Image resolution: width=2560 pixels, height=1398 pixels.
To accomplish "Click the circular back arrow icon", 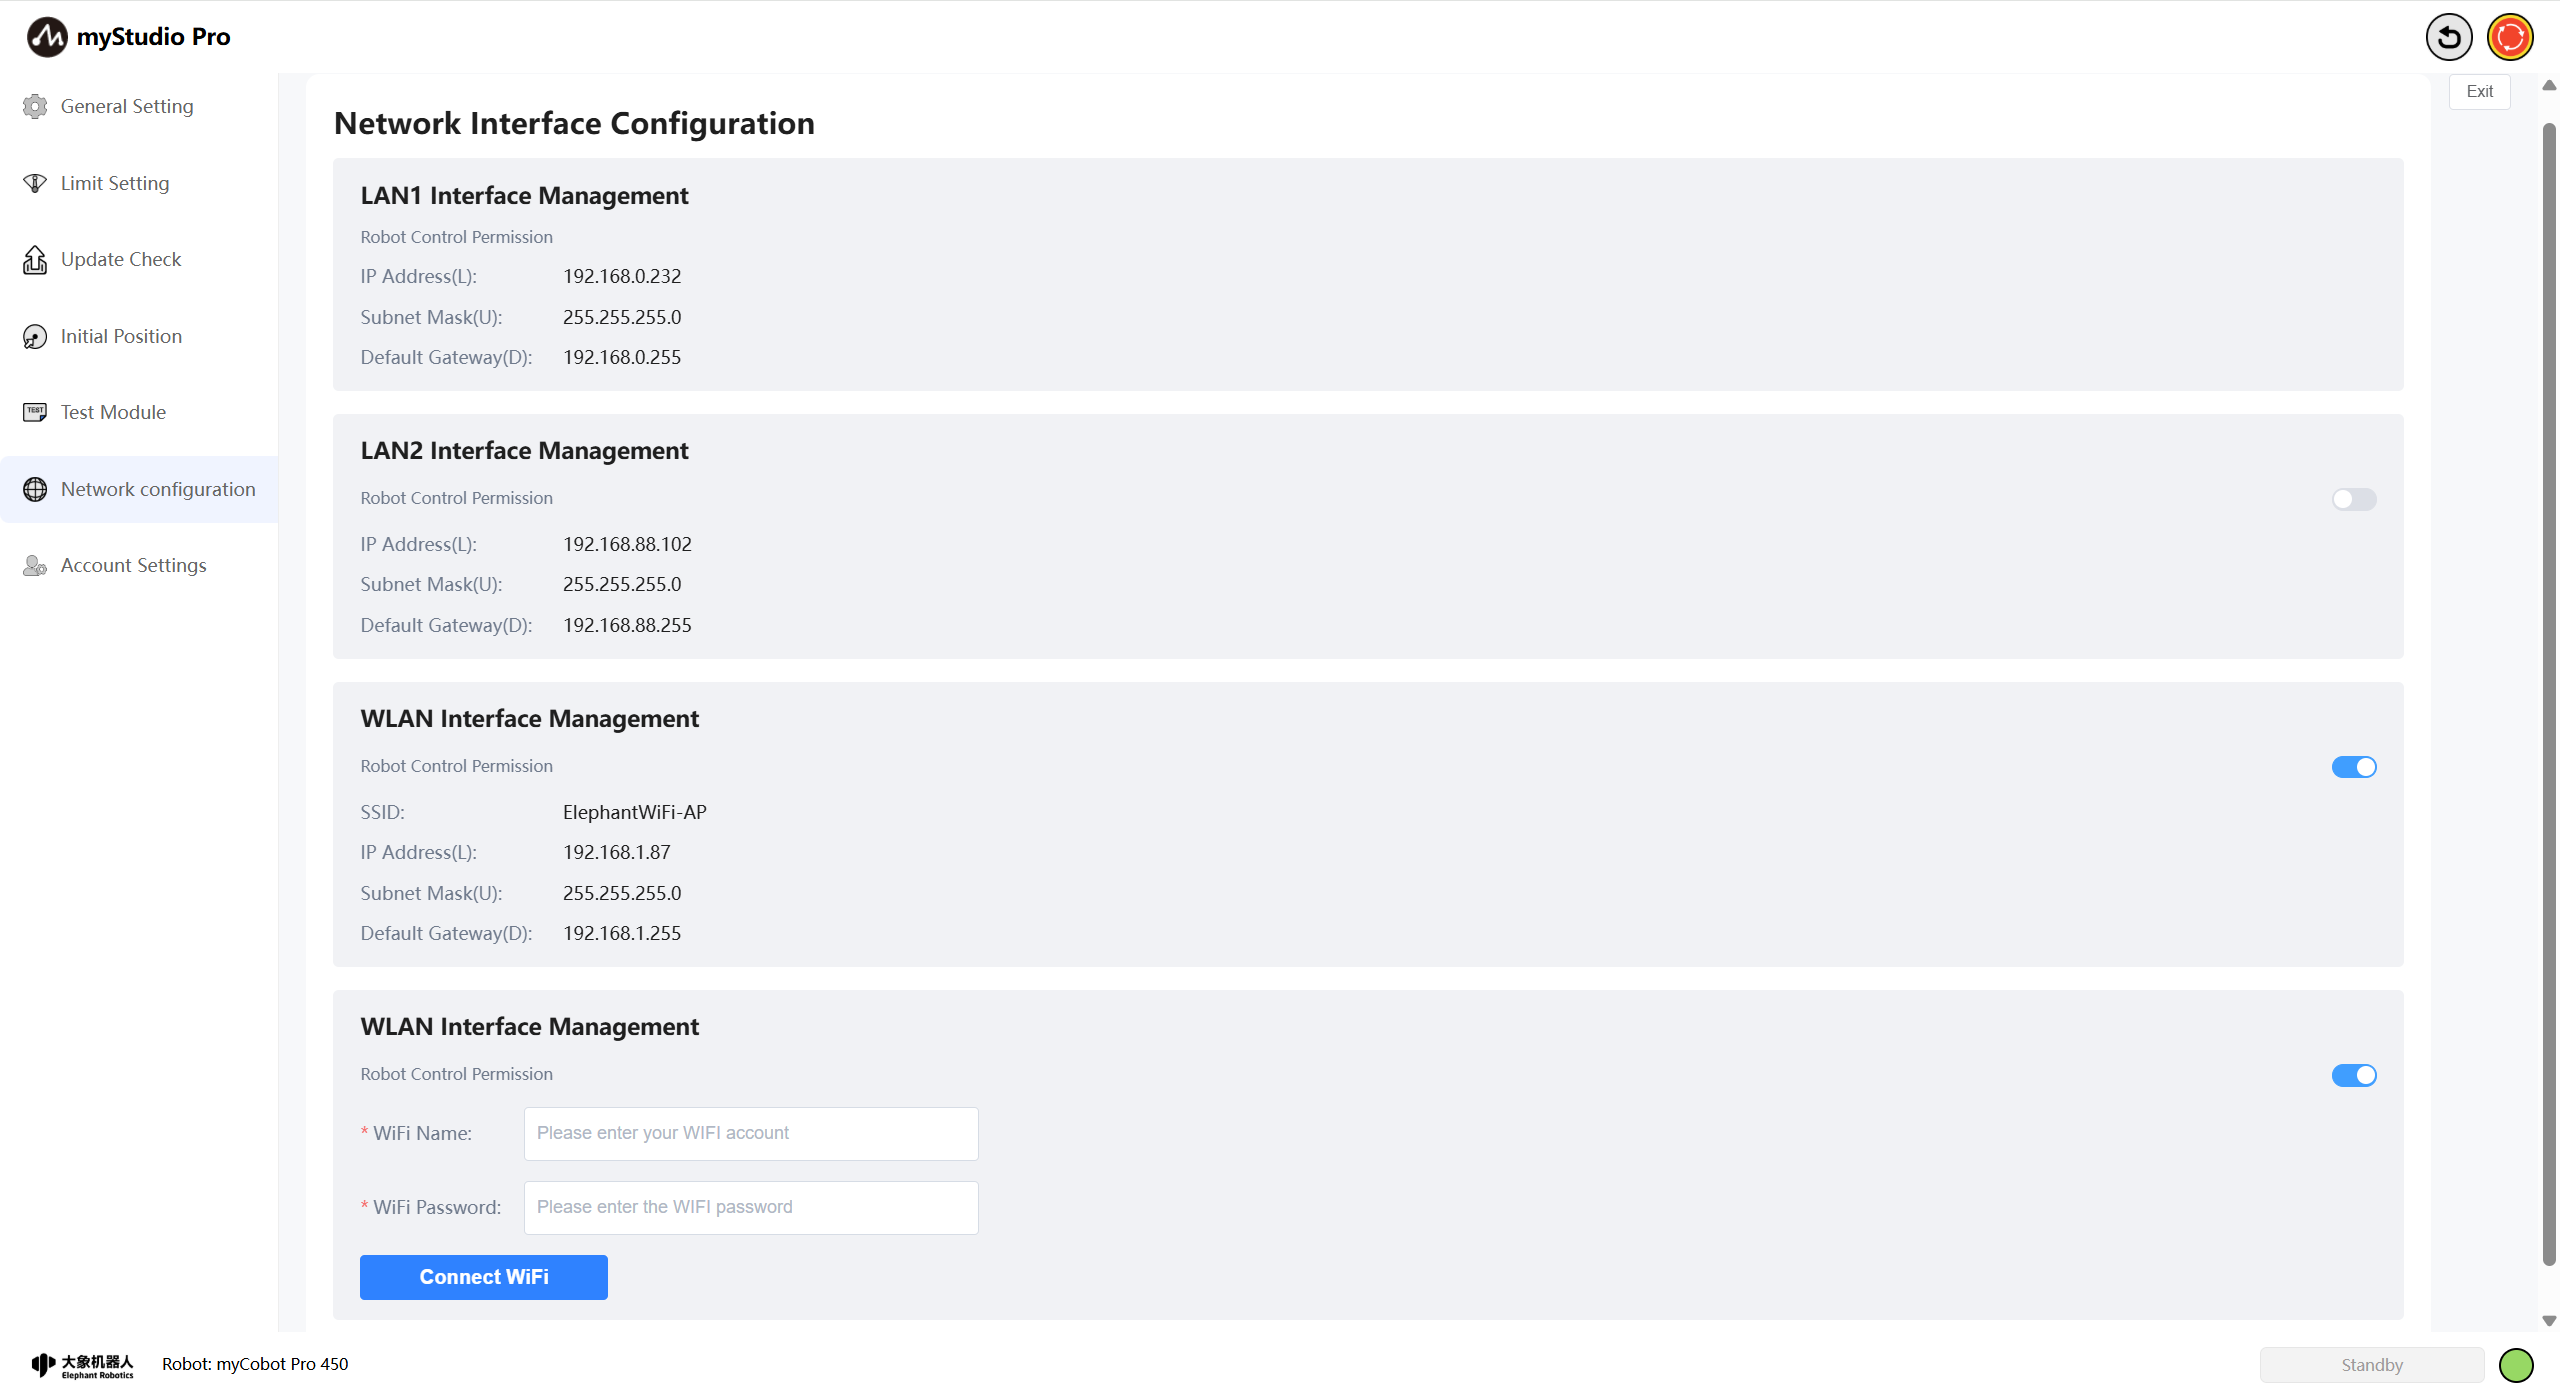I will click(x=2449, y=38).
